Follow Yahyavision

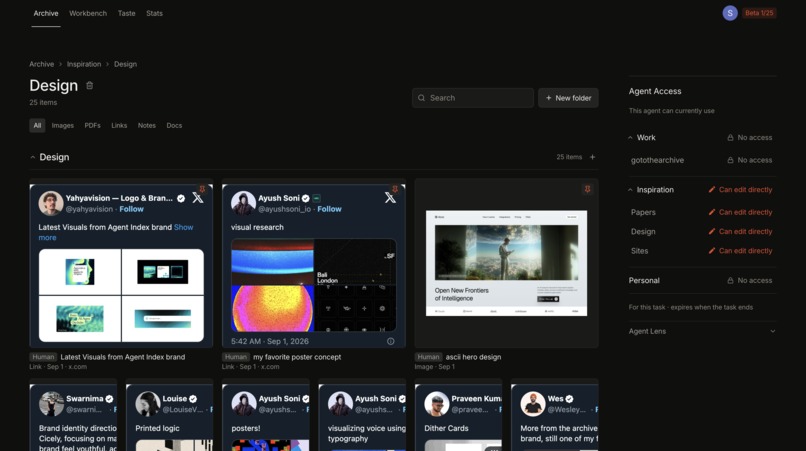(x=132, y=209)
